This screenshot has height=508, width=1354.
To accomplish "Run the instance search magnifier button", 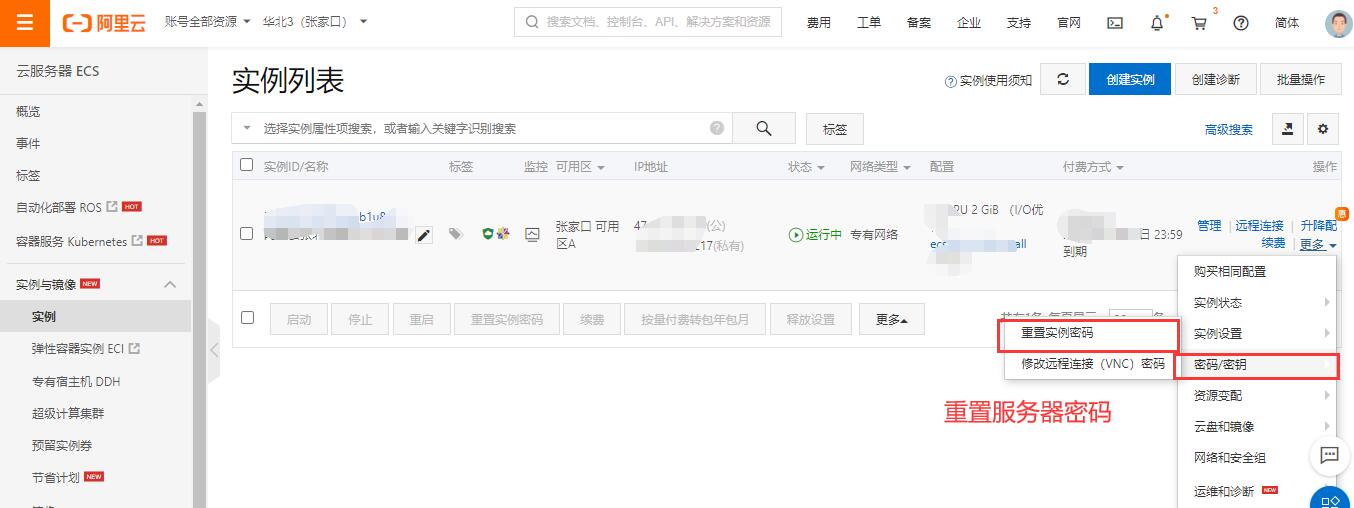I will pyautogui.click(x=764, y=128).
